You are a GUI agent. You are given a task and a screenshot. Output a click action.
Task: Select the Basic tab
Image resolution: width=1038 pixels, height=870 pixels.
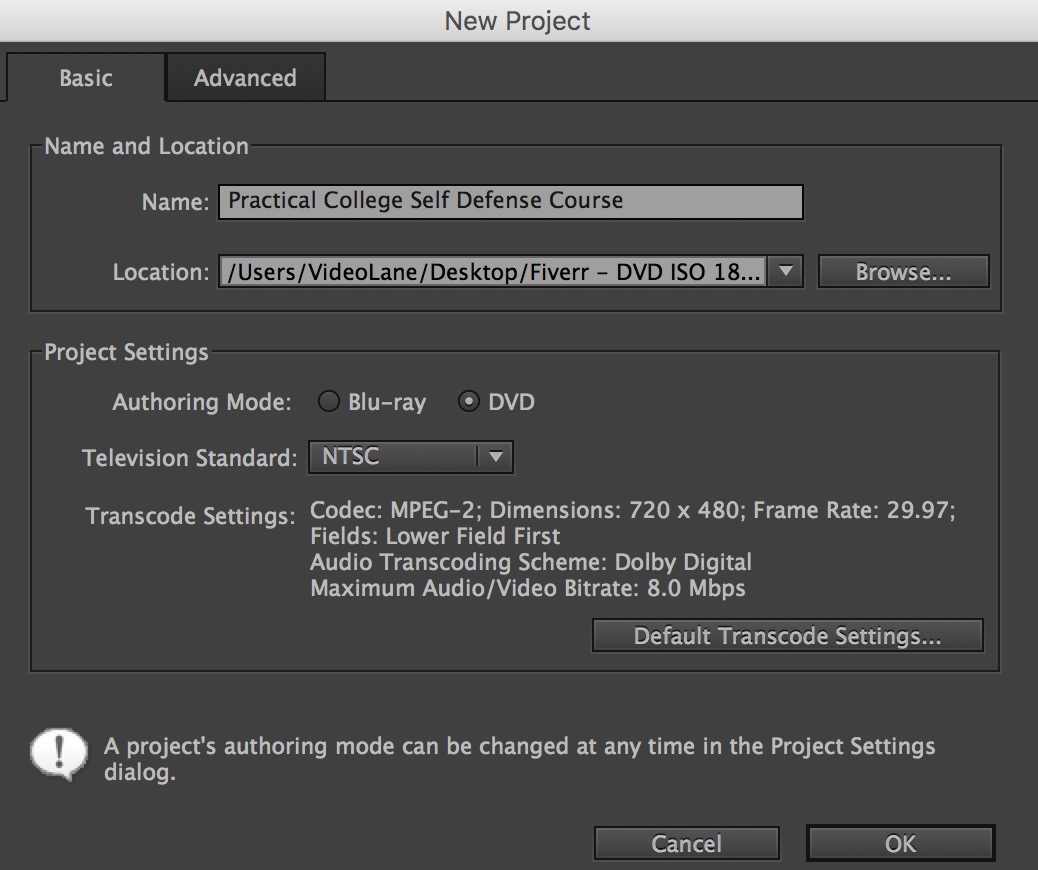pos(85,77)
